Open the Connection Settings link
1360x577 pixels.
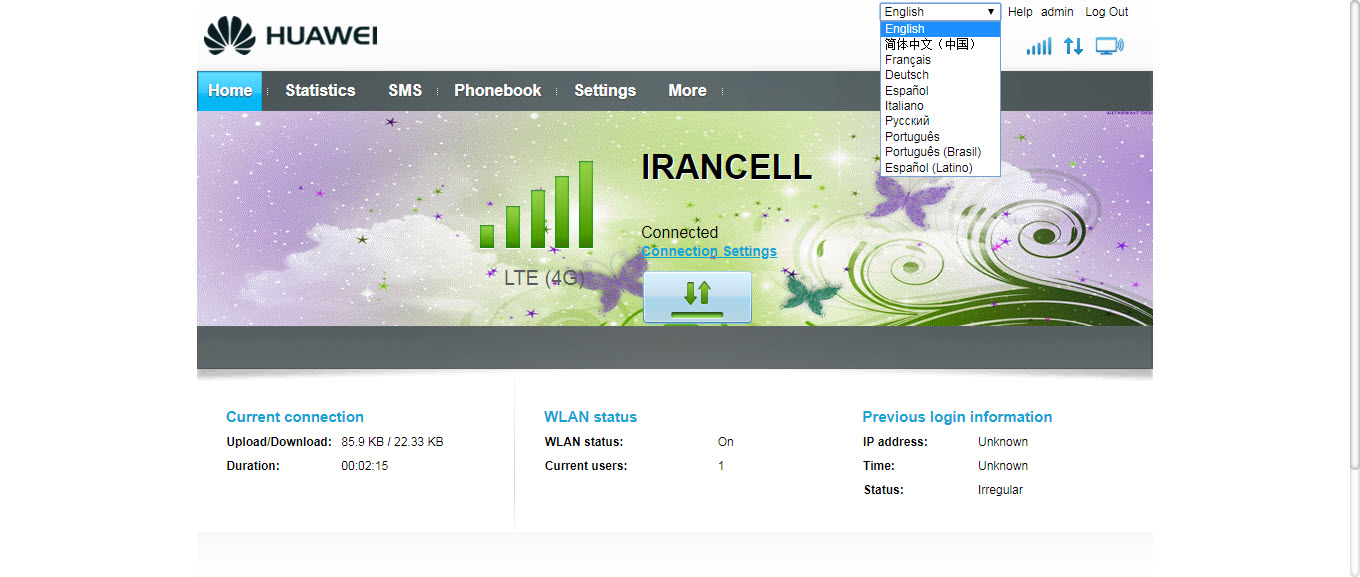point(709,251)
